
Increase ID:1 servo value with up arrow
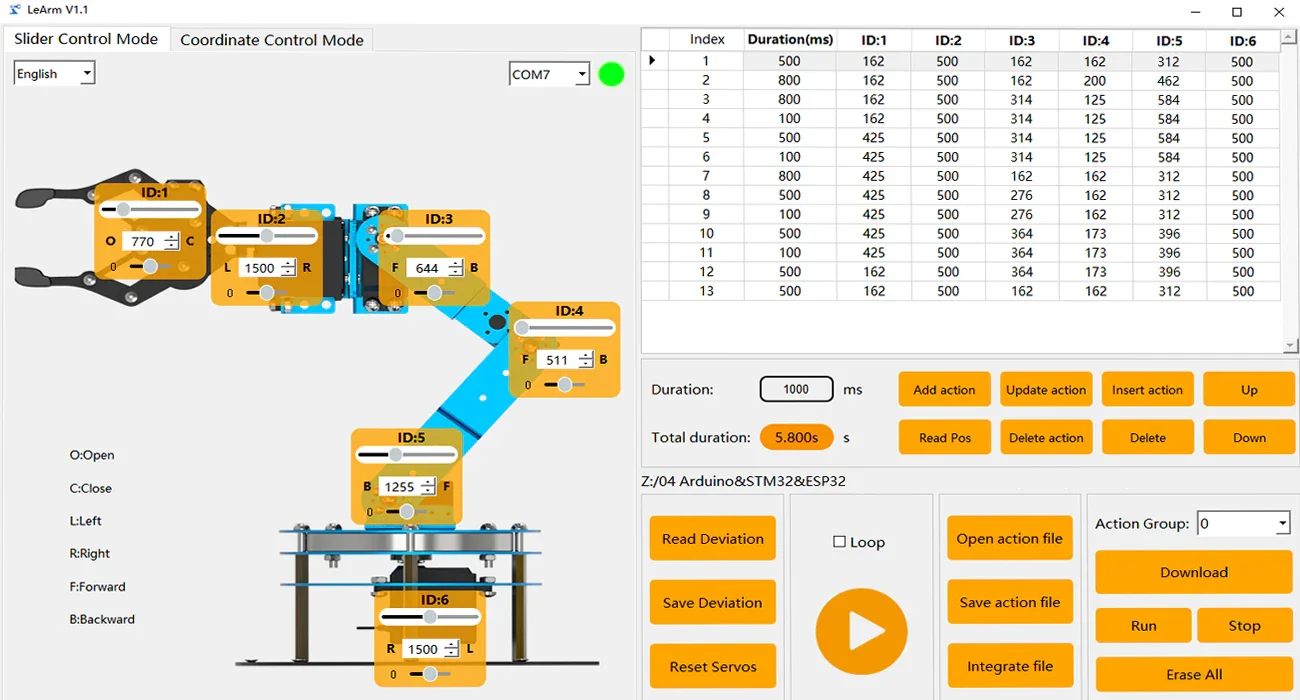coord(172,237)
